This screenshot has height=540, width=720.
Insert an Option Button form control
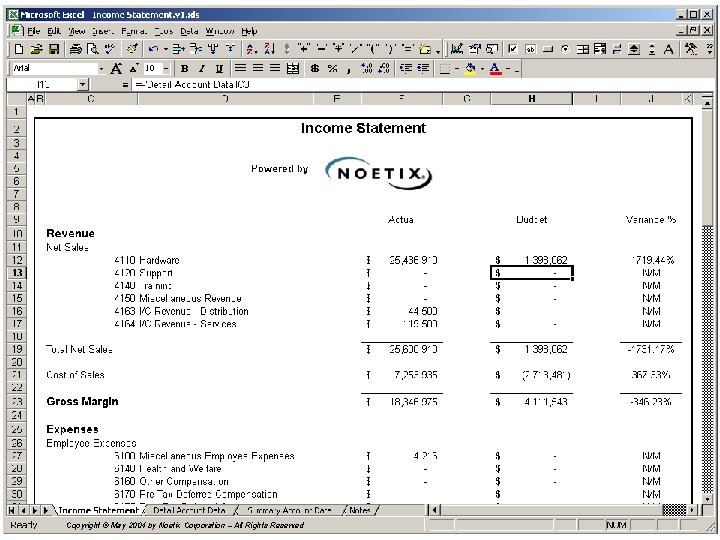(x=566, y=49)
